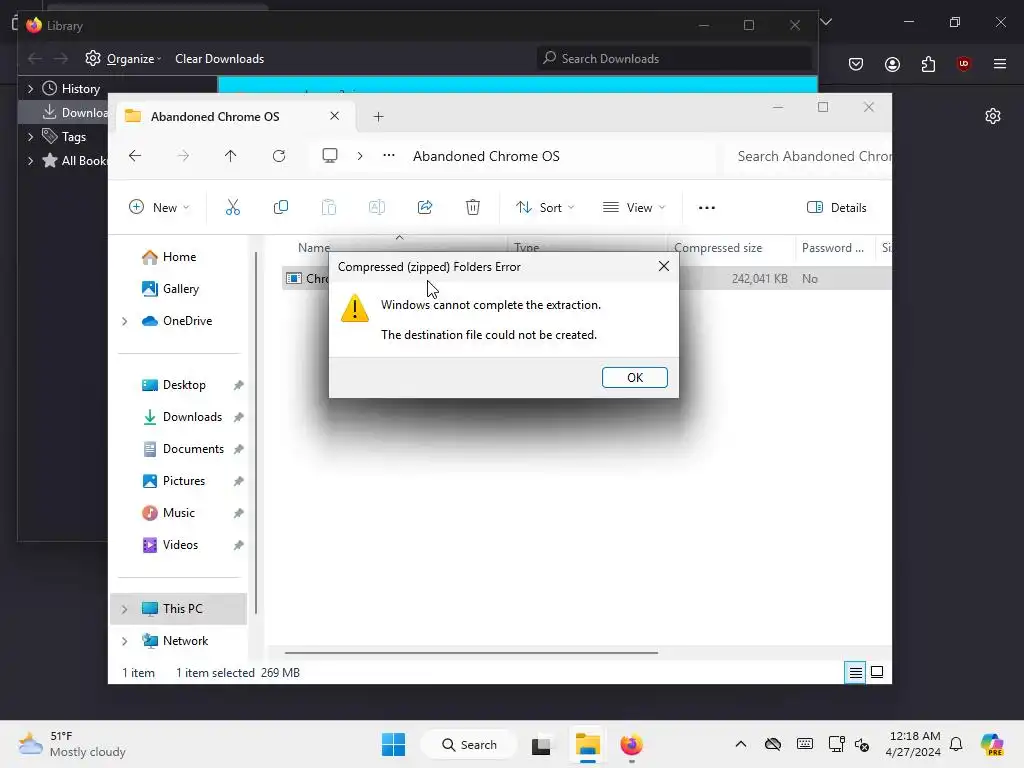
Task: Click the Abandoned Chrome OS address breadcrumb
Action: point(486,156)
